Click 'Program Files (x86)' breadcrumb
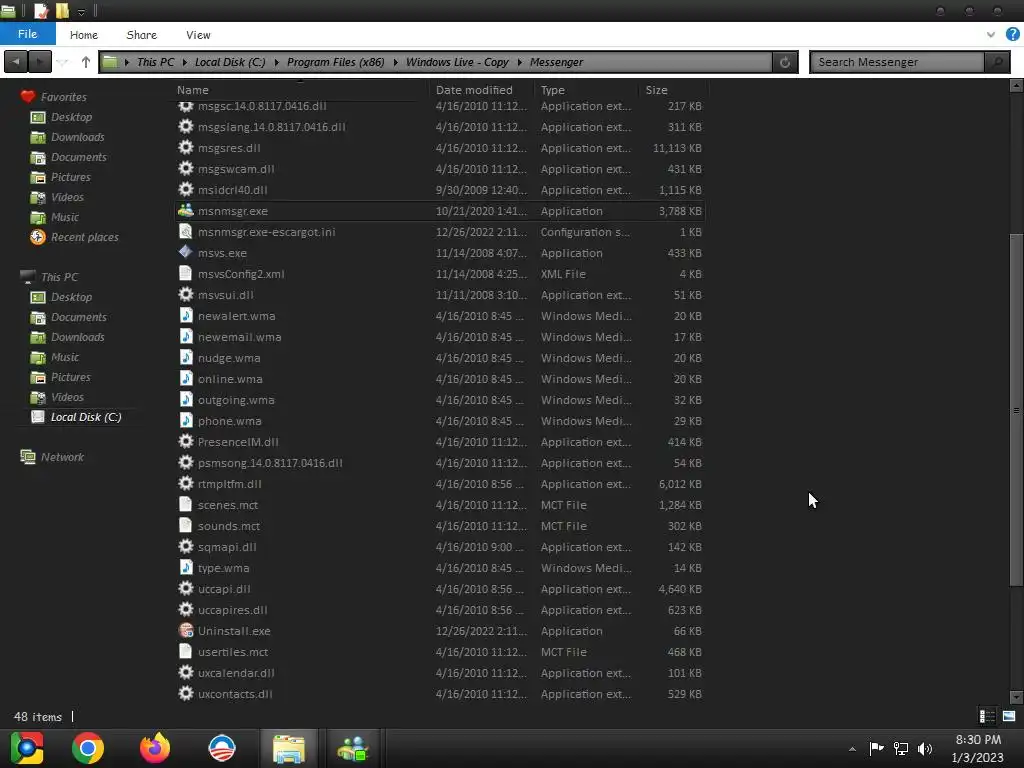 pos(336,62)
